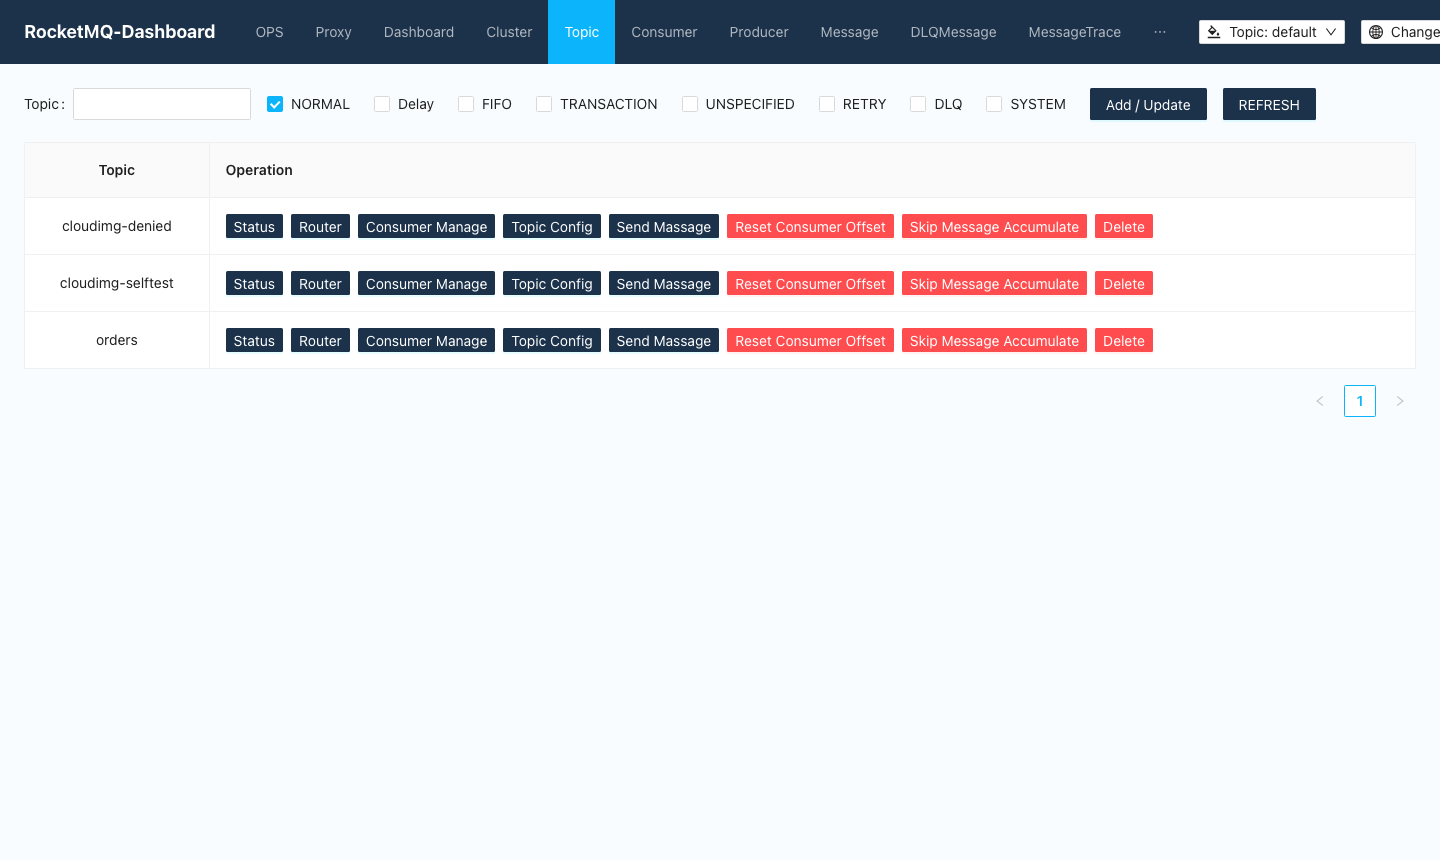Check the FIFO filter box
The height and width of the screenshot is (860, 1440).
click(x=466, y=104)
